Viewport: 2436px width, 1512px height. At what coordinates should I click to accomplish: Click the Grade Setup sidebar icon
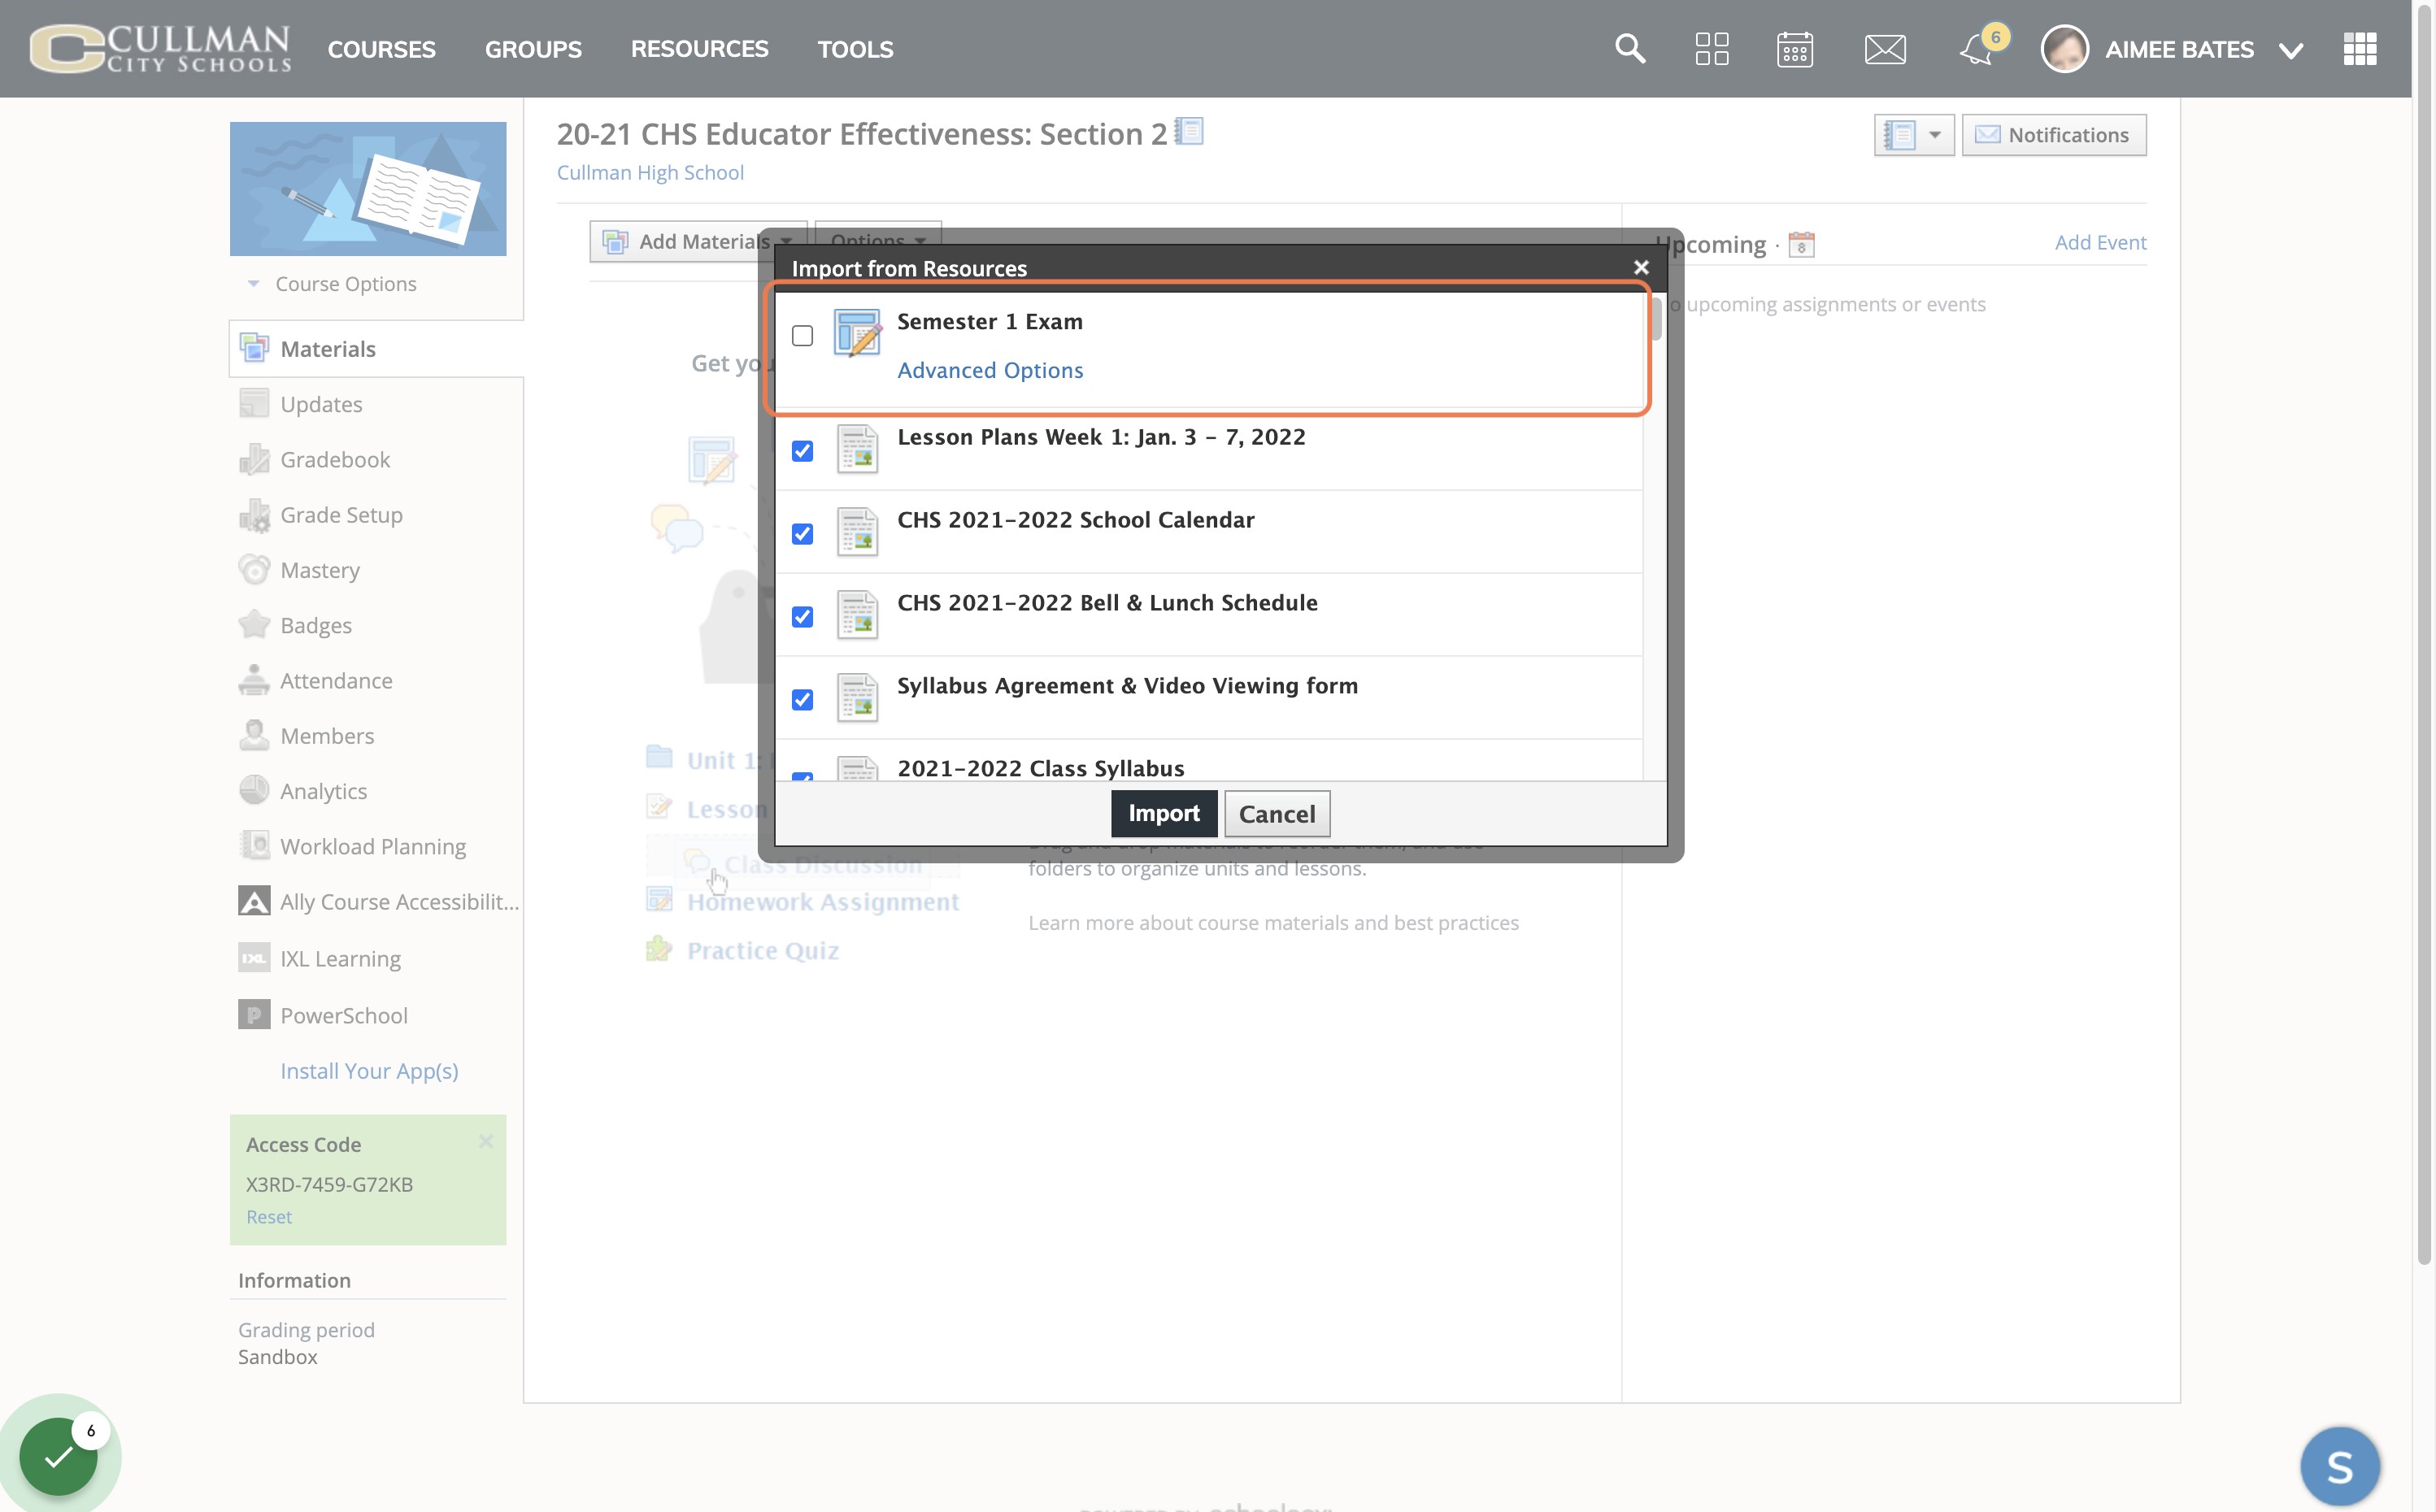pyautogui.click(x=254, y=515)
